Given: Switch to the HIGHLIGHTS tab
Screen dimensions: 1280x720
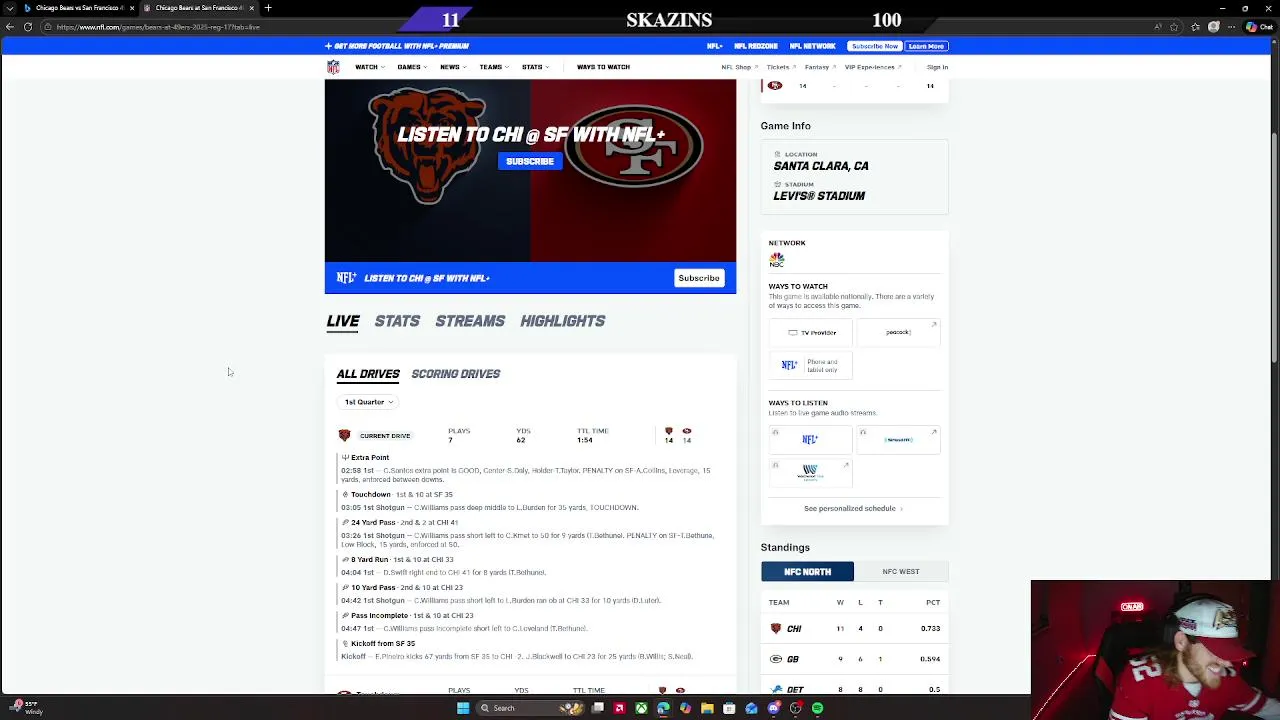Looking at the screenshot, I should click(x=562, y=321).
